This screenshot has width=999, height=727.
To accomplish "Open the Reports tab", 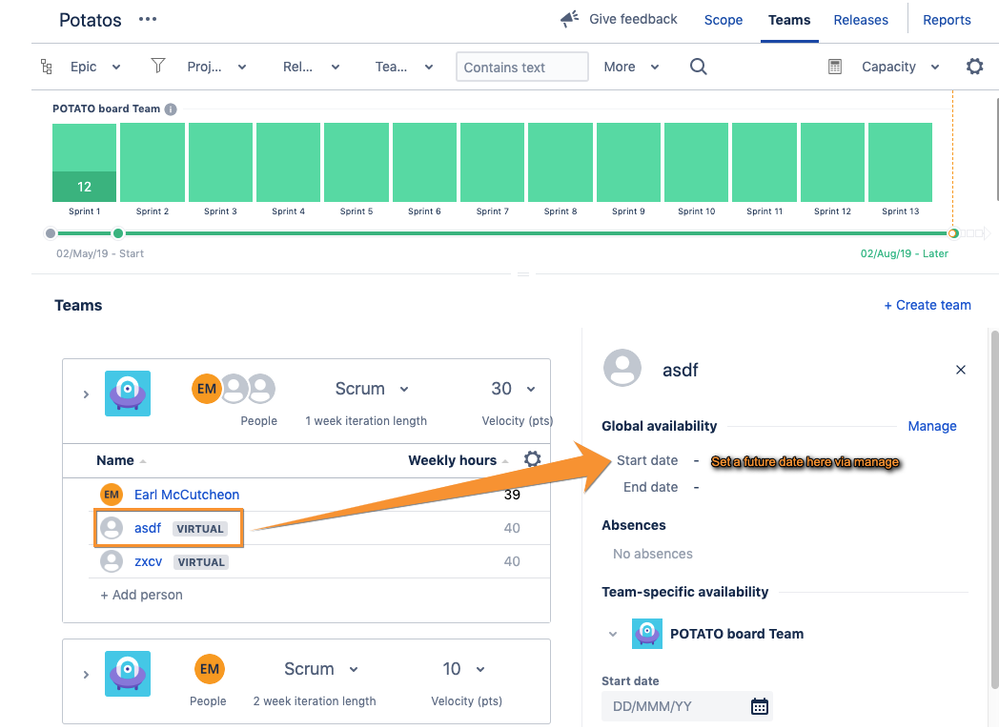I will (947, 20).
